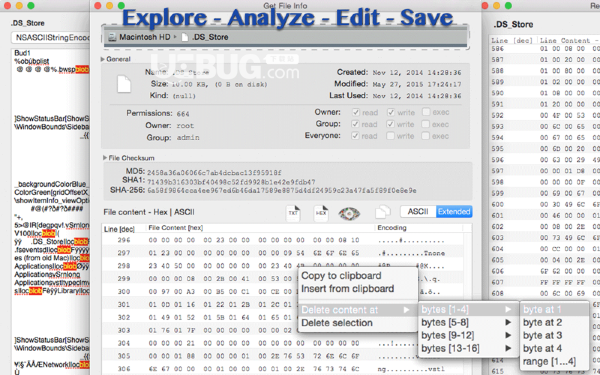600x375 pixels.
Task: Click the Group value admin
Action: (188, 137)
